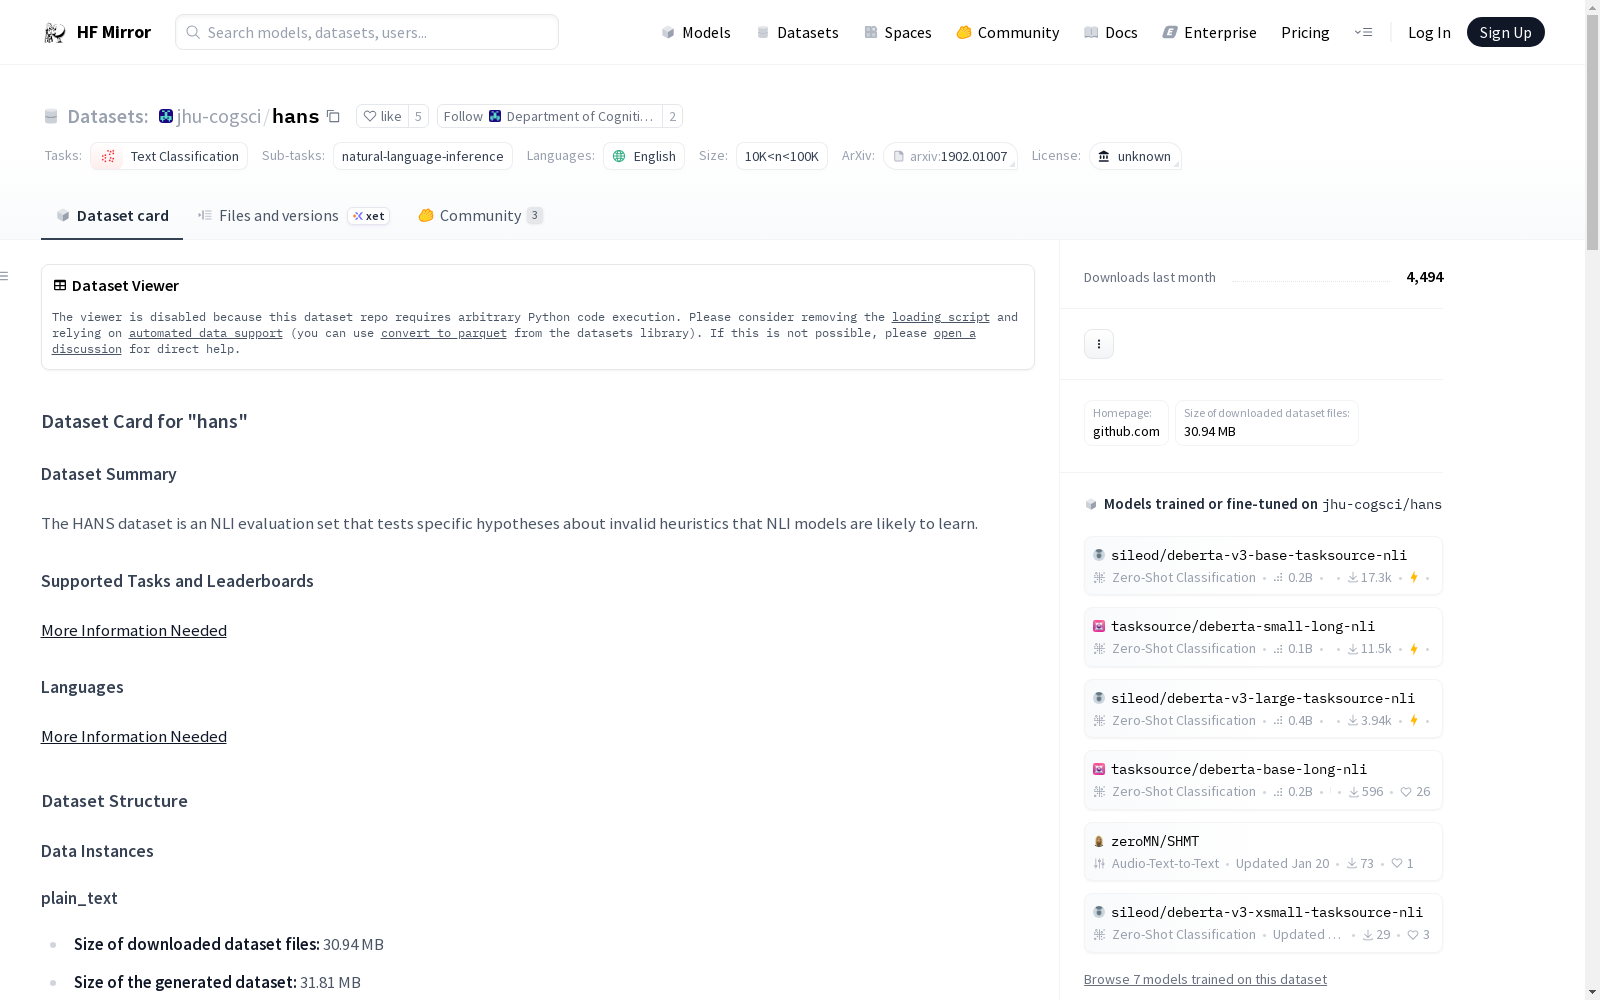Open the zeroMN/SHMT model card

pyautogui.click(x=1263, y=852)
